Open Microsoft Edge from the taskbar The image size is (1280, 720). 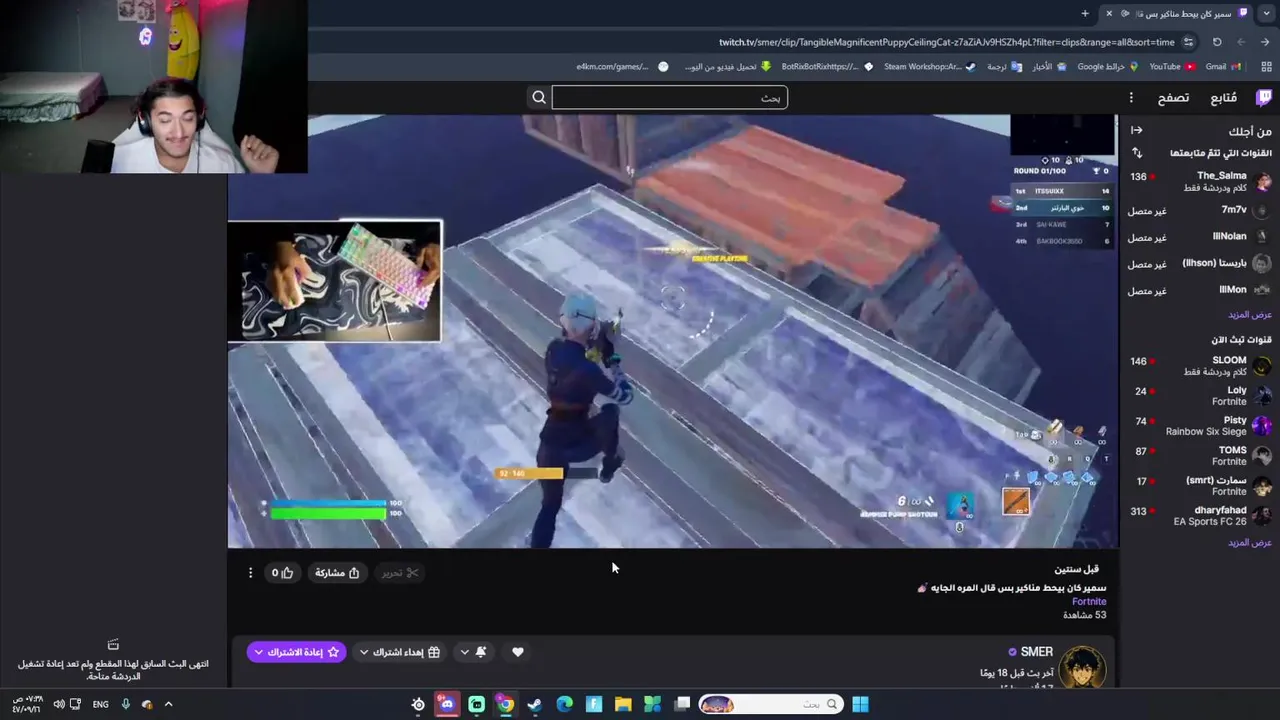pyautogui.click(x=564, y=704)
